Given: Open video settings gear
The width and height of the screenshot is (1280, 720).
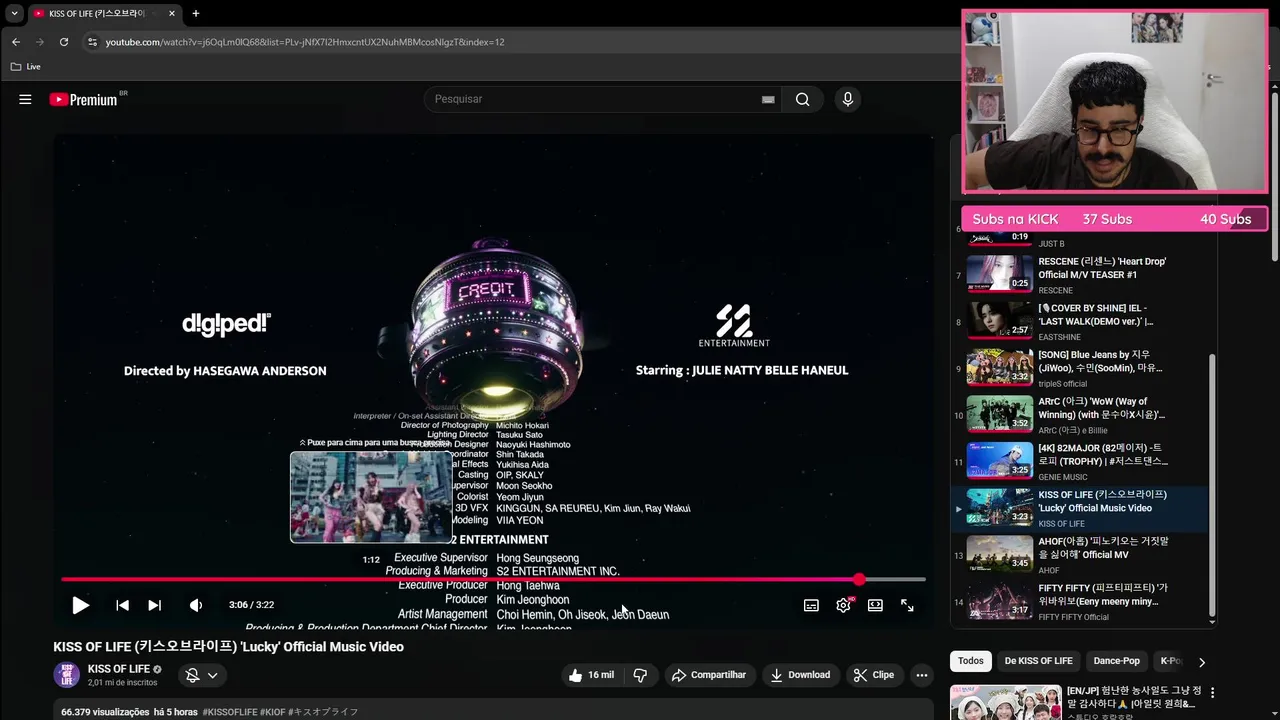Looking at the screenshot, I should (843, 605).
